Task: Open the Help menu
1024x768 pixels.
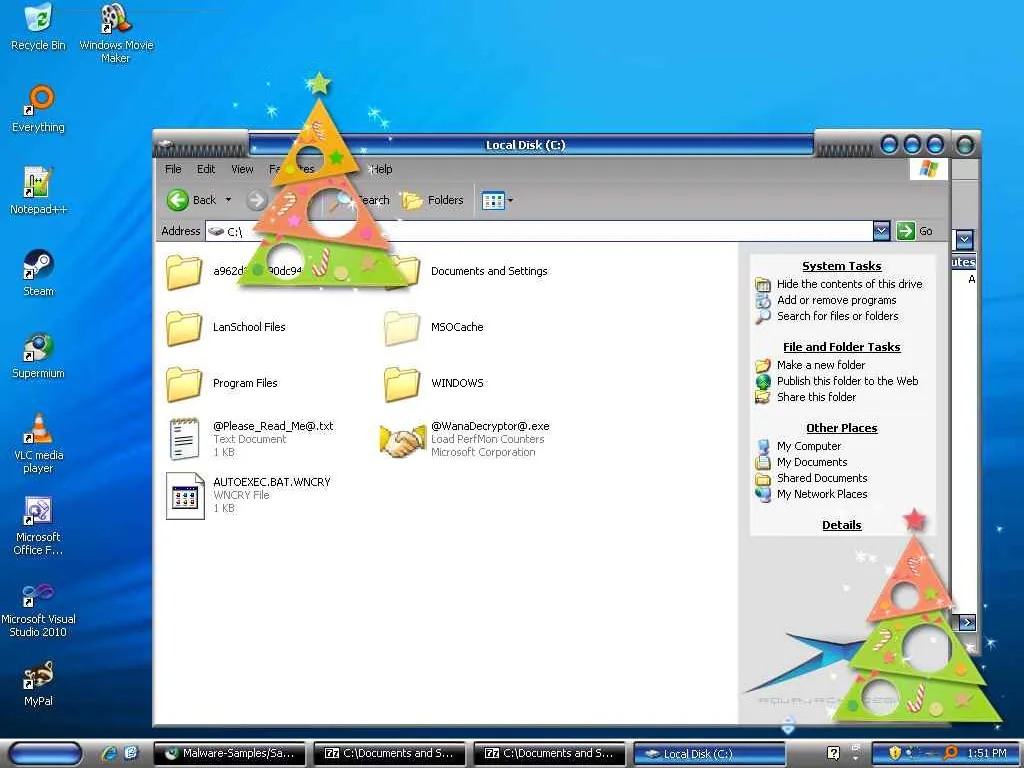Action: pyautogui.click(x=381, y=169)
